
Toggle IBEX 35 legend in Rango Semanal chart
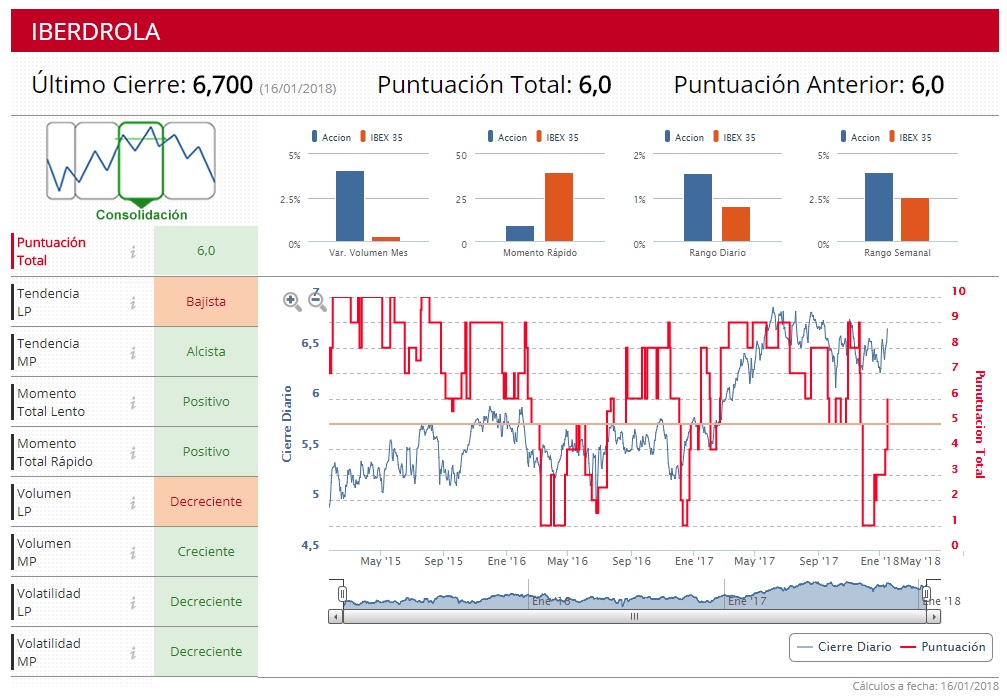911,137
